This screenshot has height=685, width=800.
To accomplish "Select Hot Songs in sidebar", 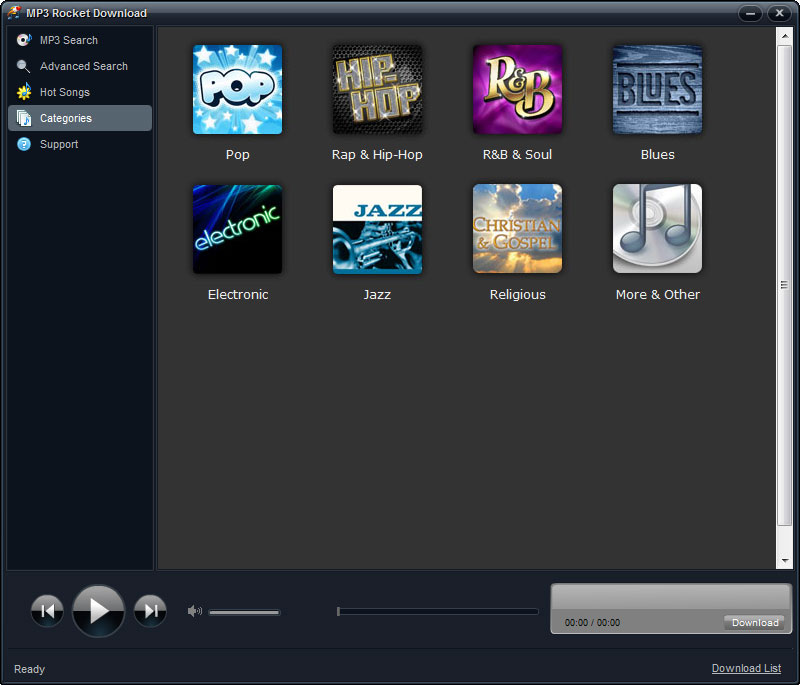I will (65, 92).
